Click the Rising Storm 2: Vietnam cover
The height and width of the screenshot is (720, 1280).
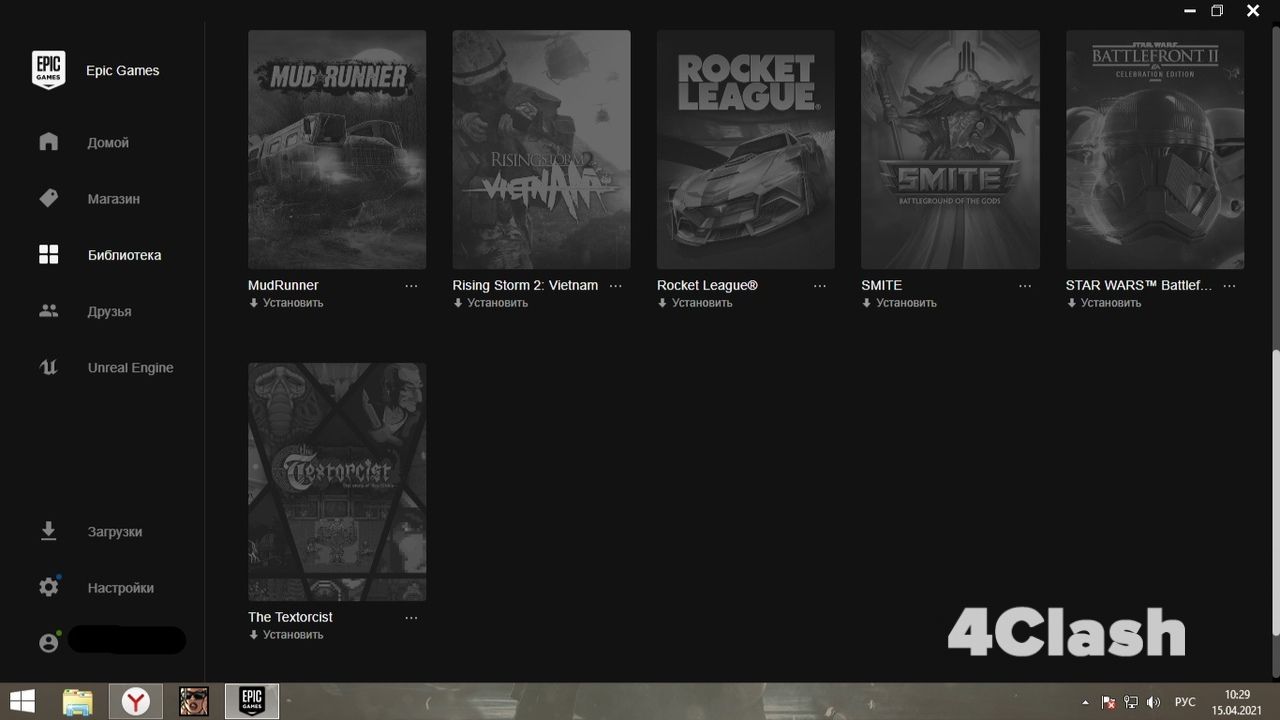pos(541,149)
